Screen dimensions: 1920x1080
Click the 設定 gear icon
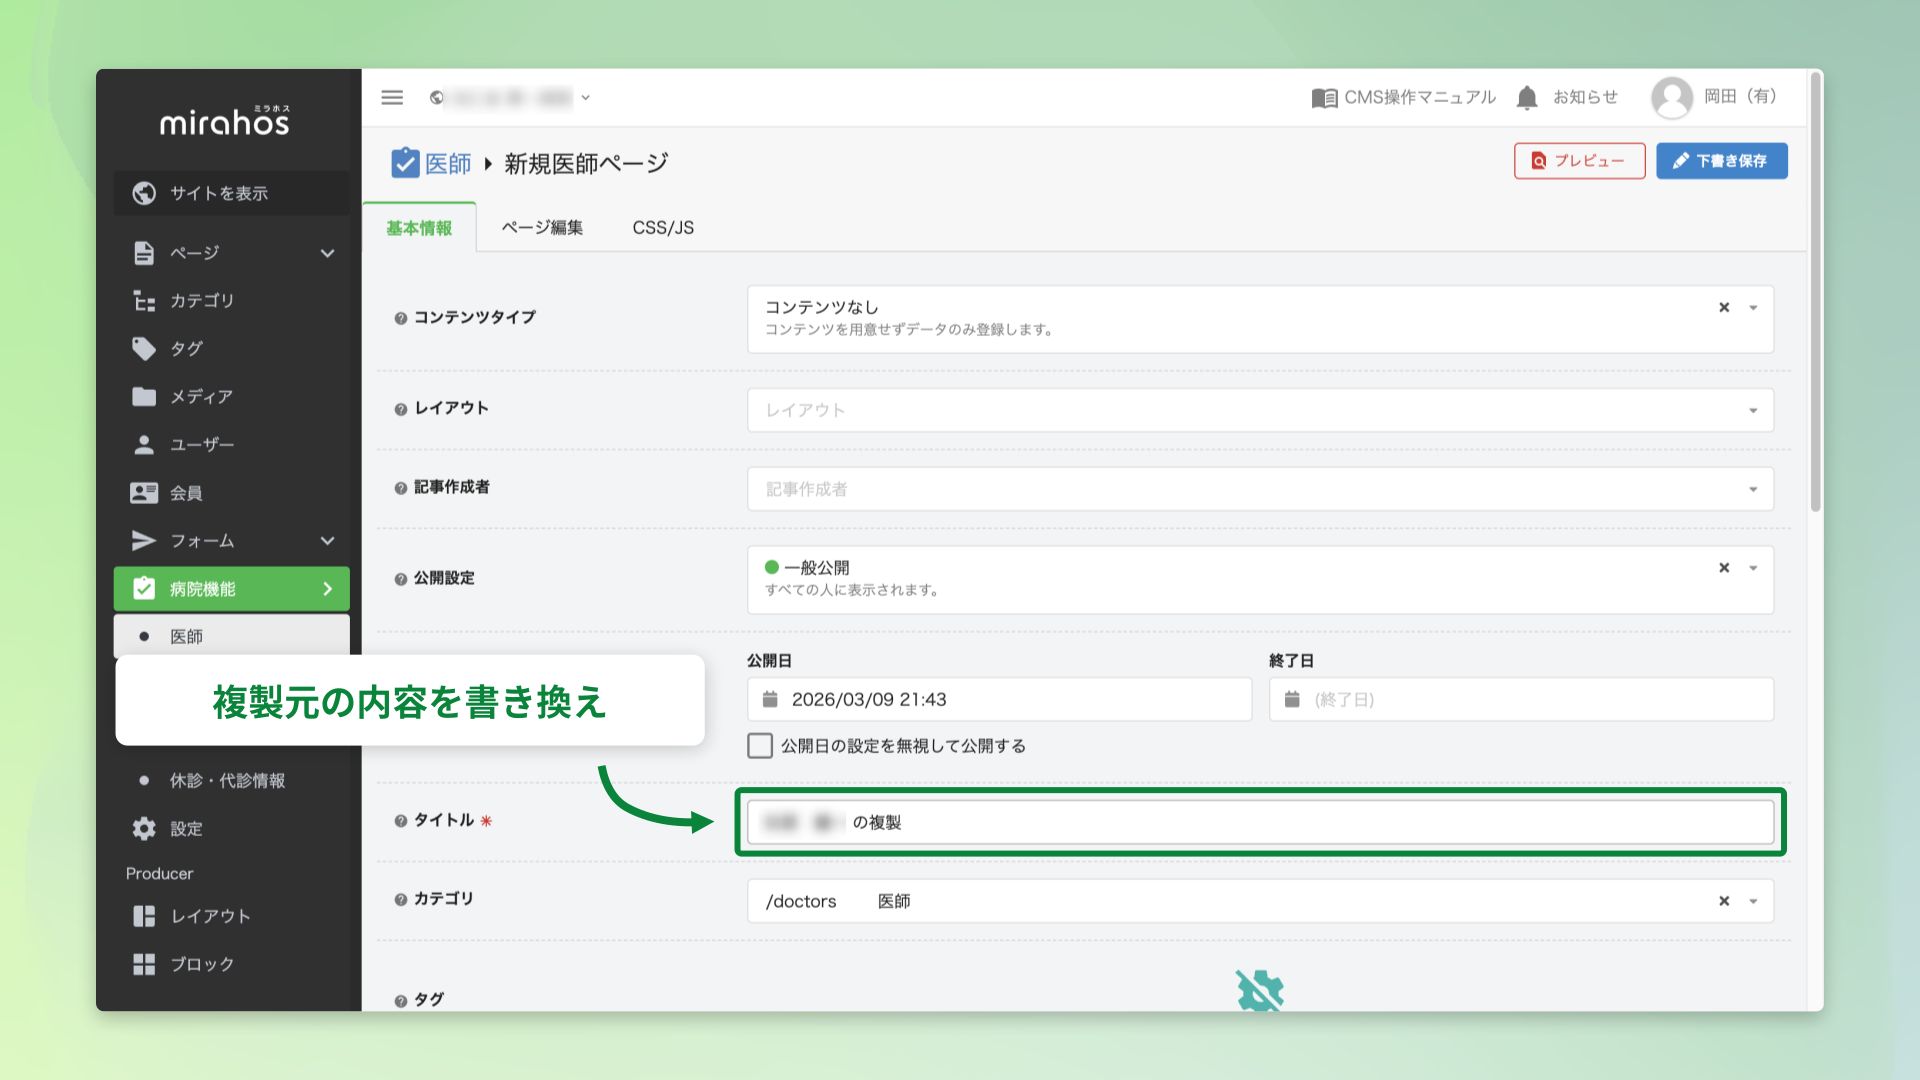pos(144,829)
